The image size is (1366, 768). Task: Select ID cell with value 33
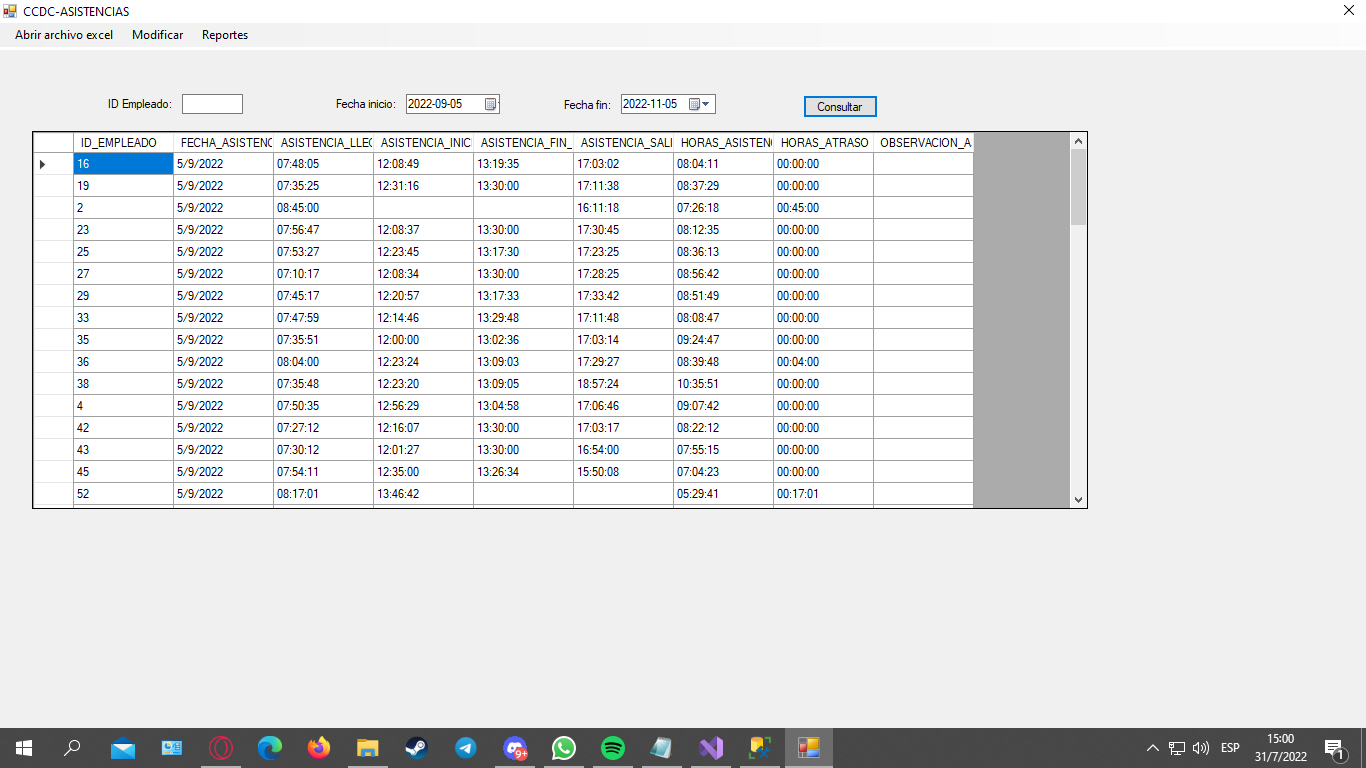(x=123, y=318)
